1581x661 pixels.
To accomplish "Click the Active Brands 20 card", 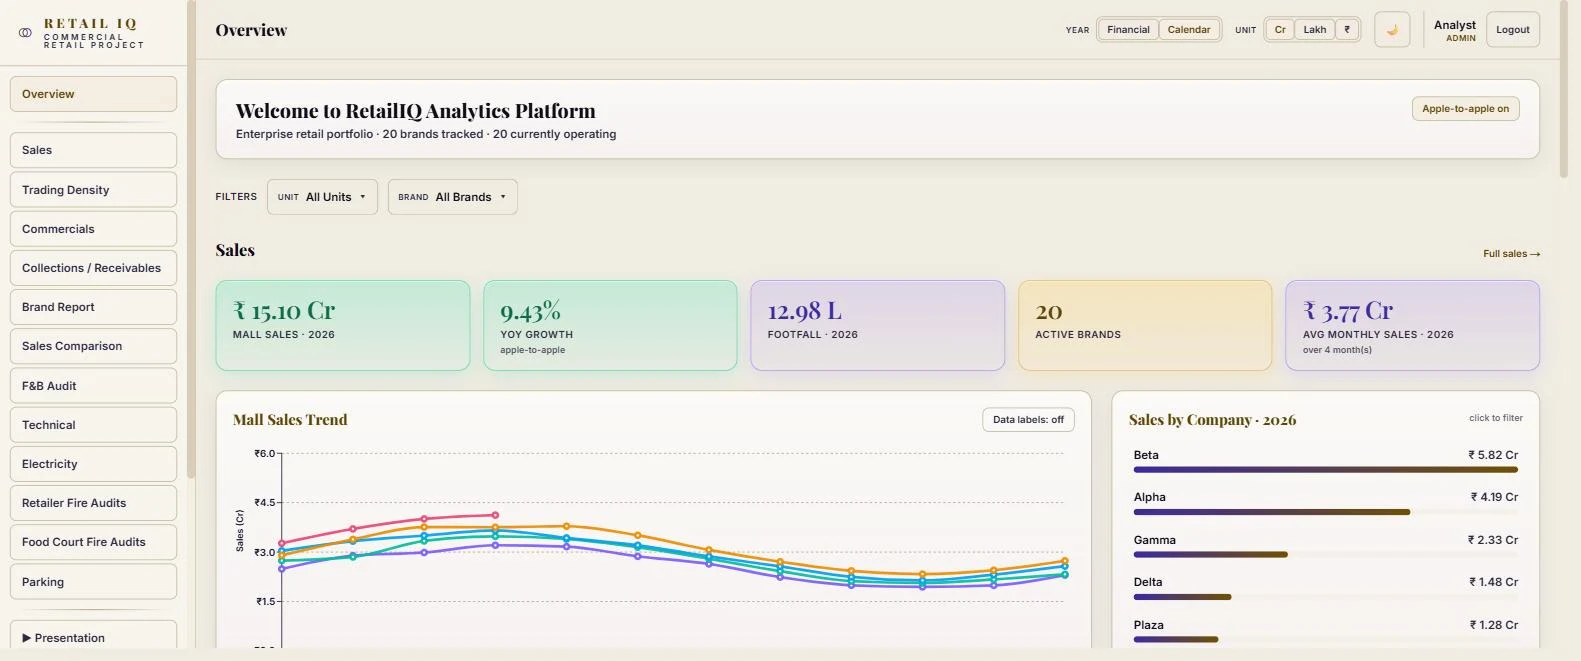I will point(1145,325).
